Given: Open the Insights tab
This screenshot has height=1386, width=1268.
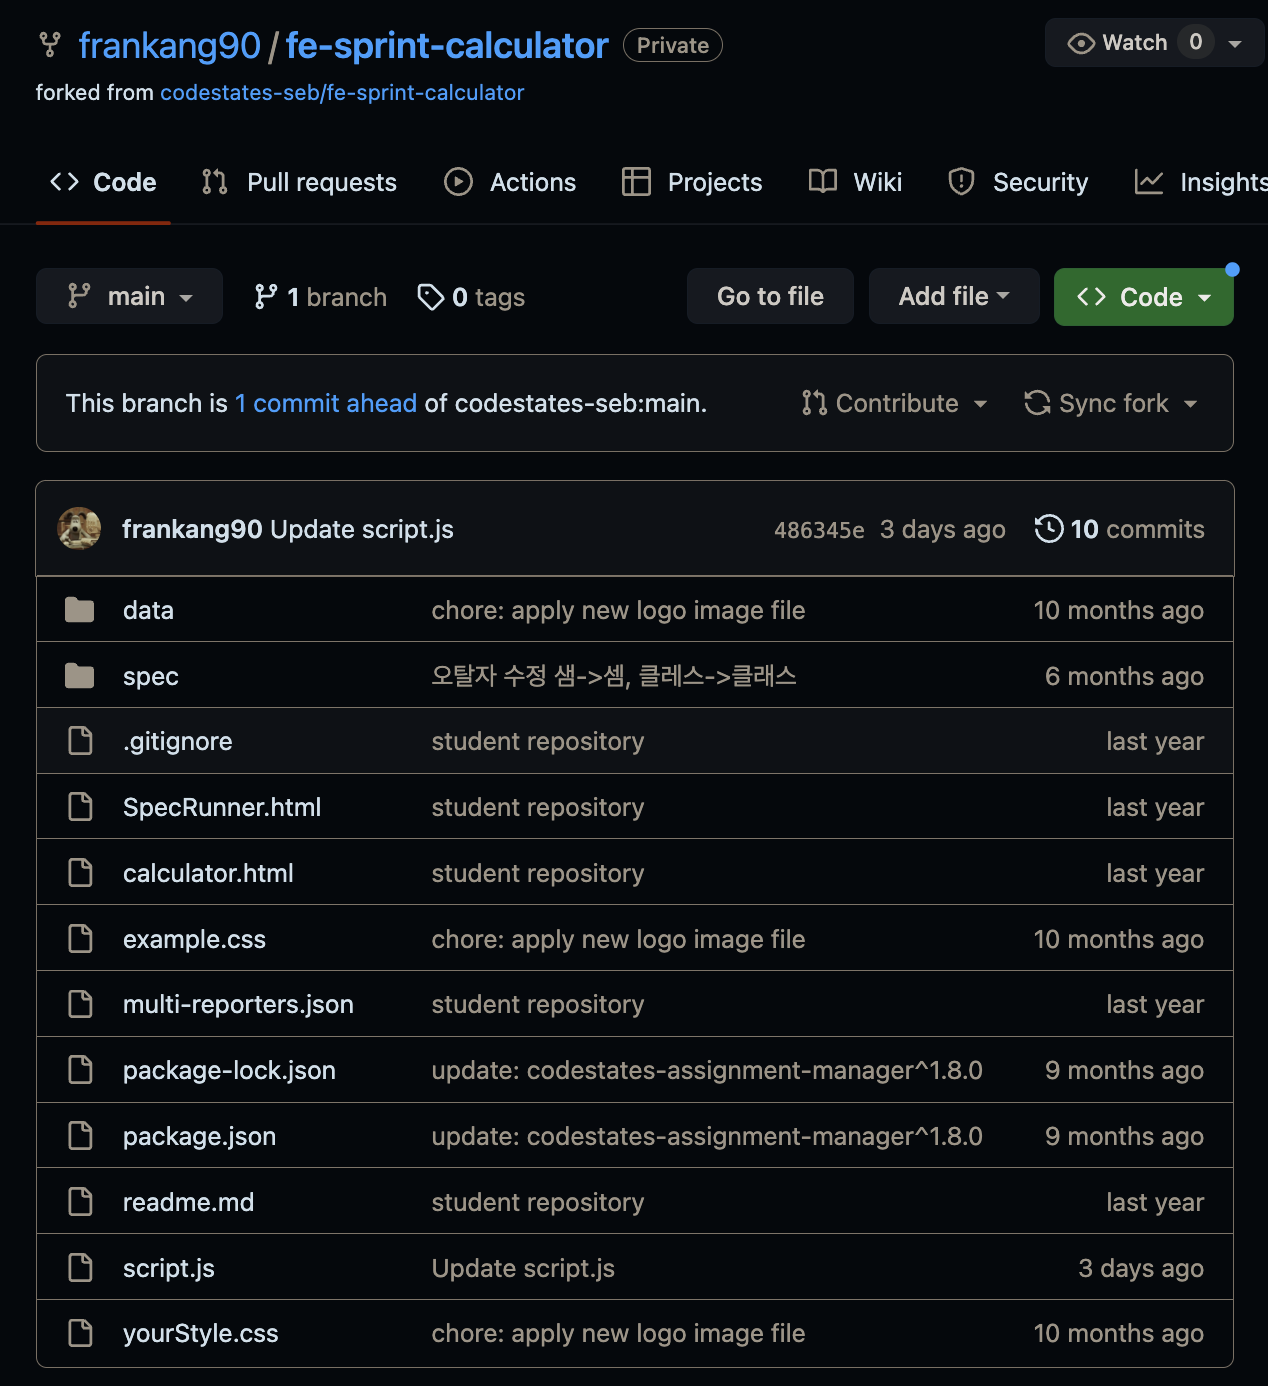Looking at the screenshot, I should click(1201, 182).
